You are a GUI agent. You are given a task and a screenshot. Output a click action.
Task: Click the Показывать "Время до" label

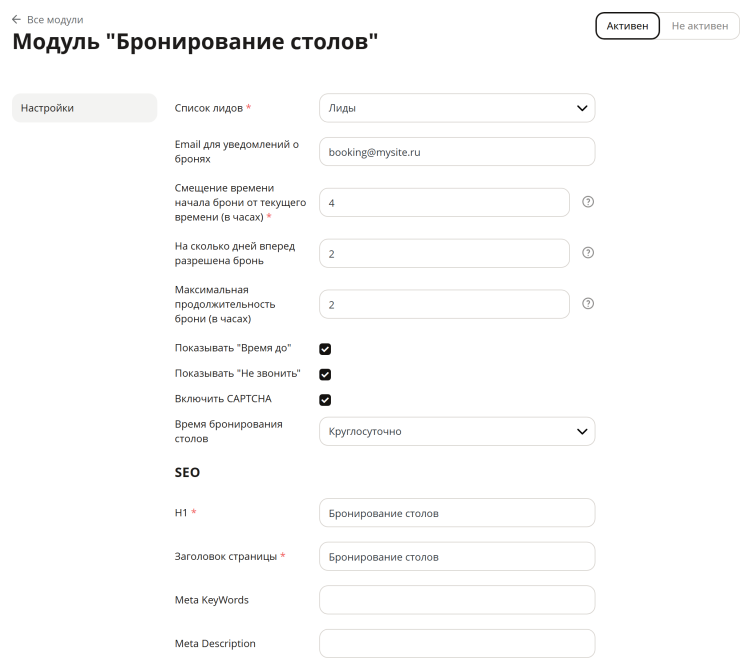point(233,348)
